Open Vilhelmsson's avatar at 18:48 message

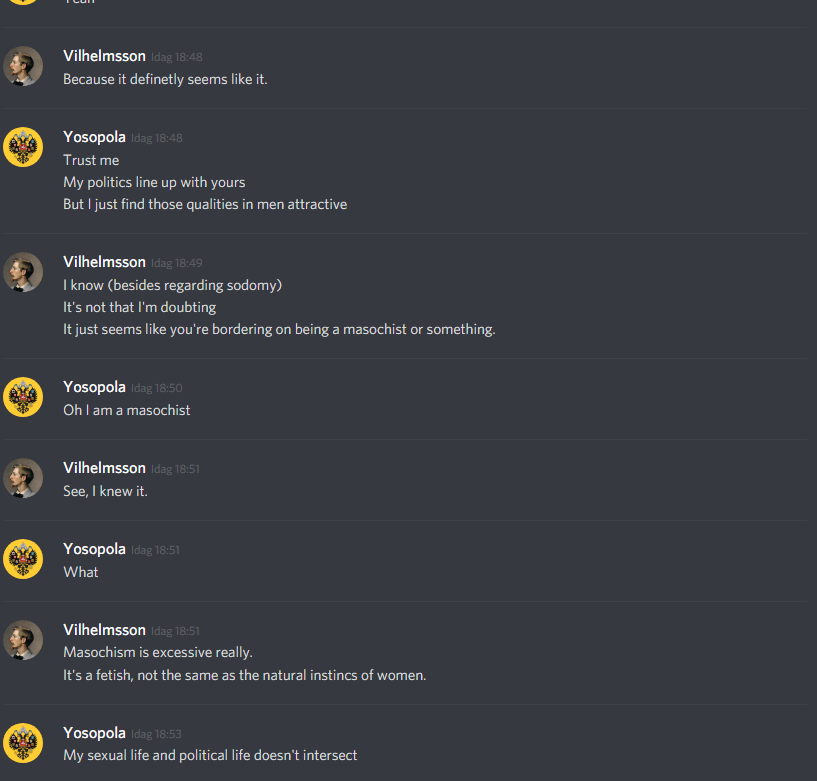[x=23, y=66]
